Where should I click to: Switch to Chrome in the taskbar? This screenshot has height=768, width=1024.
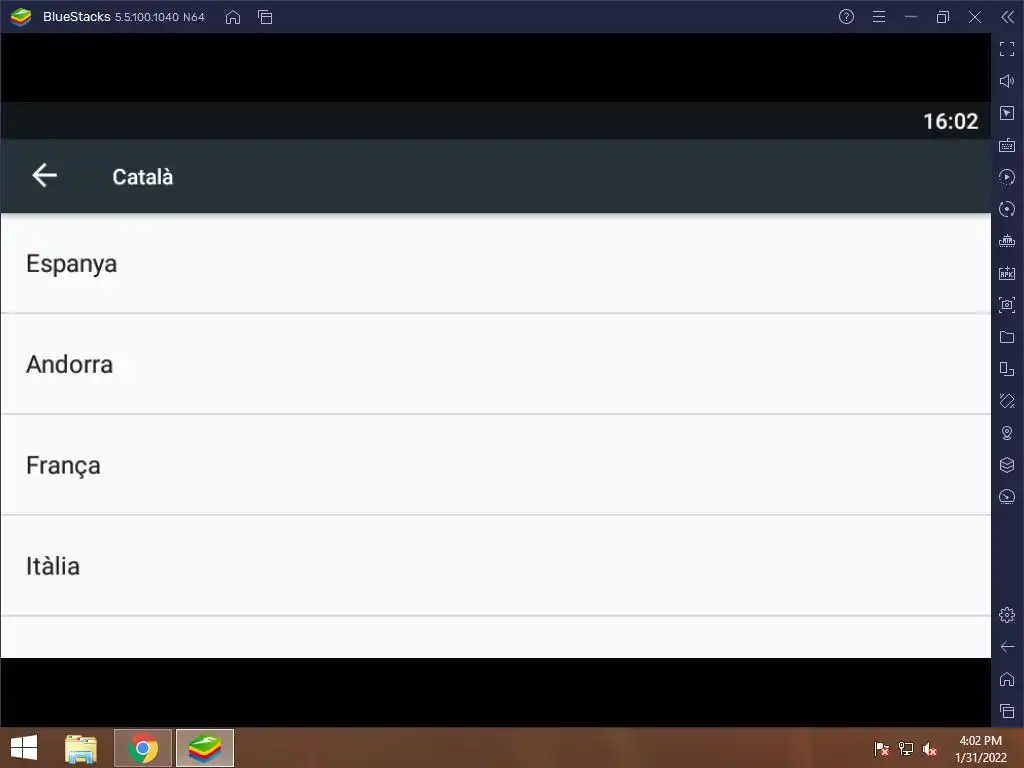click(143, 748)
